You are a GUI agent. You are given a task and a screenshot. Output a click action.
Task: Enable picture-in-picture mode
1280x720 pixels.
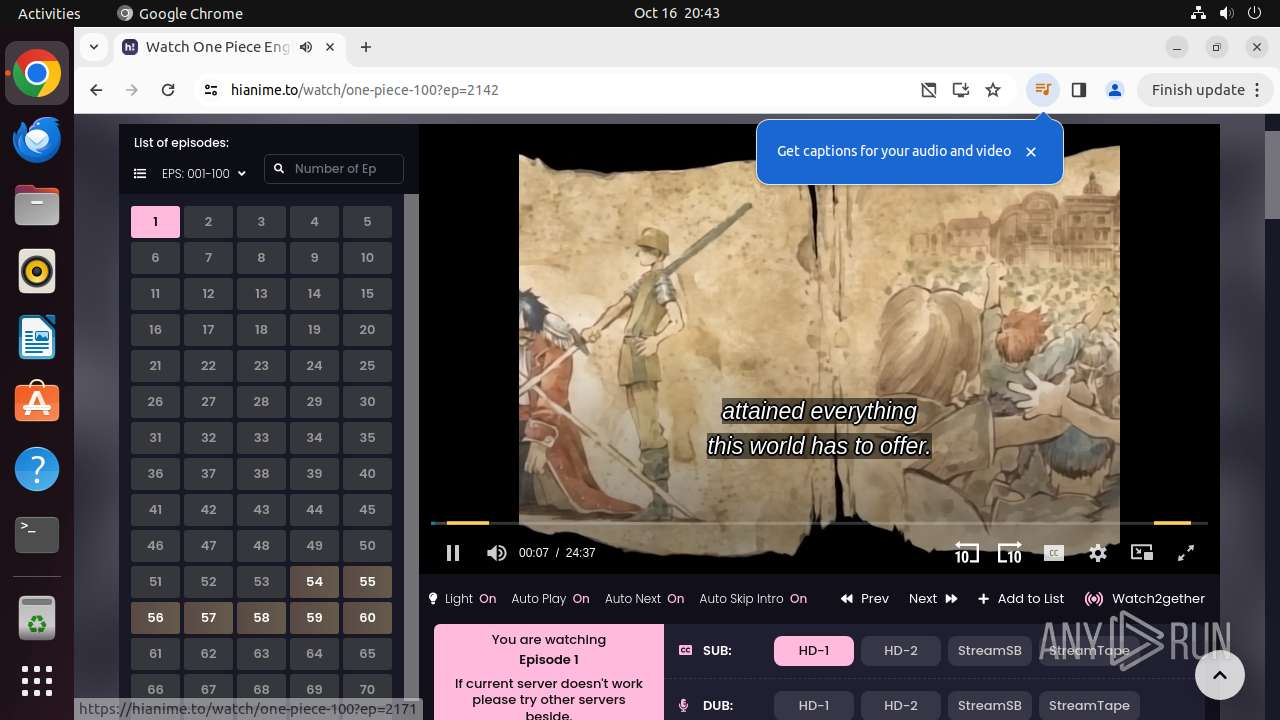1142,553
